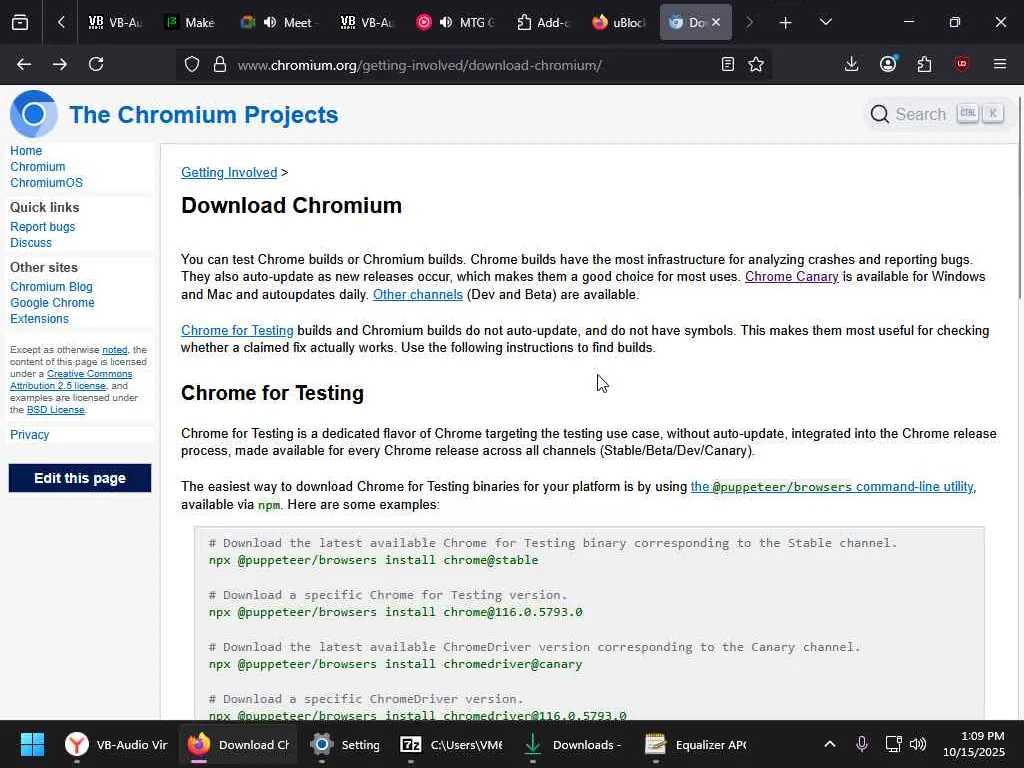Expand the system tray hidden icons
This screenshot has height=768, width=1024.
(x=829, y=744)
